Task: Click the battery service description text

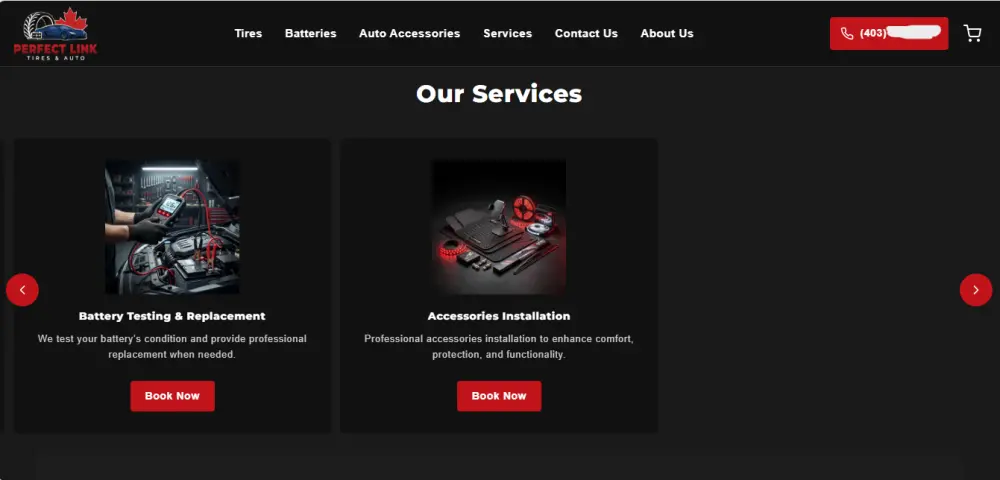Action: click(x=172, y=347)
